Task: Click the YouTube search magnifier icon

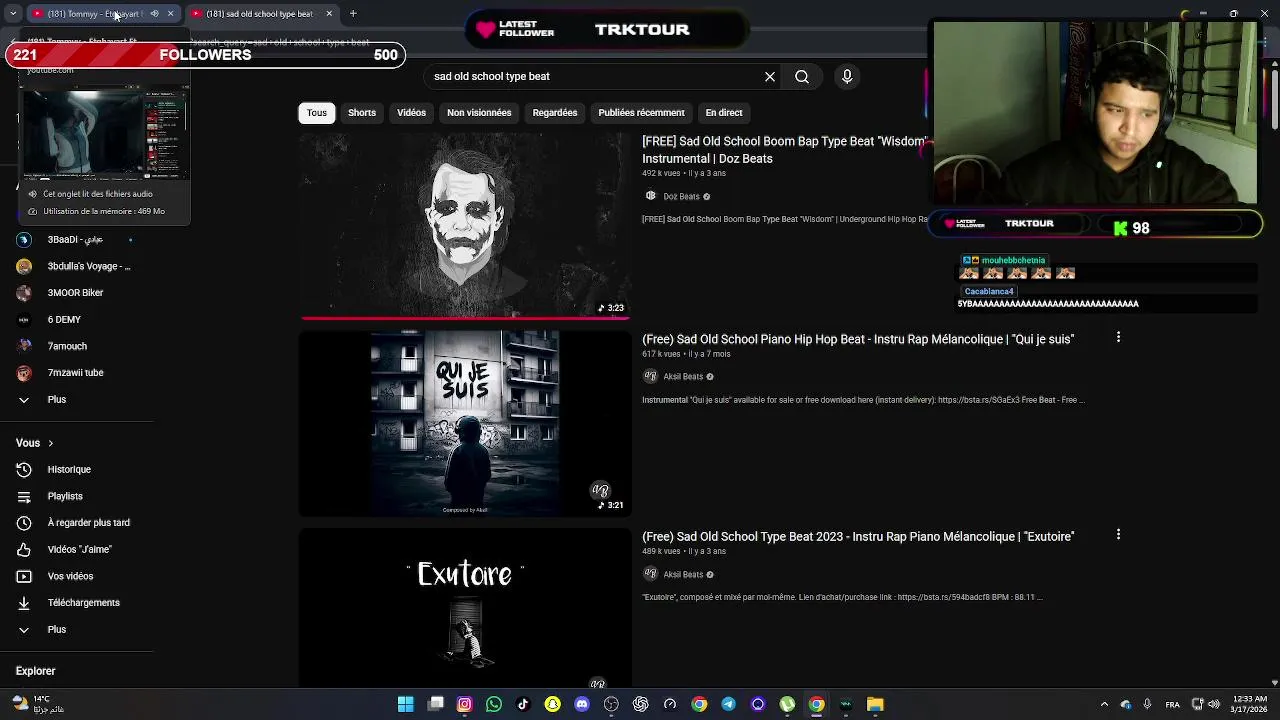Action: pyautogui.click(x=802, y=77)
